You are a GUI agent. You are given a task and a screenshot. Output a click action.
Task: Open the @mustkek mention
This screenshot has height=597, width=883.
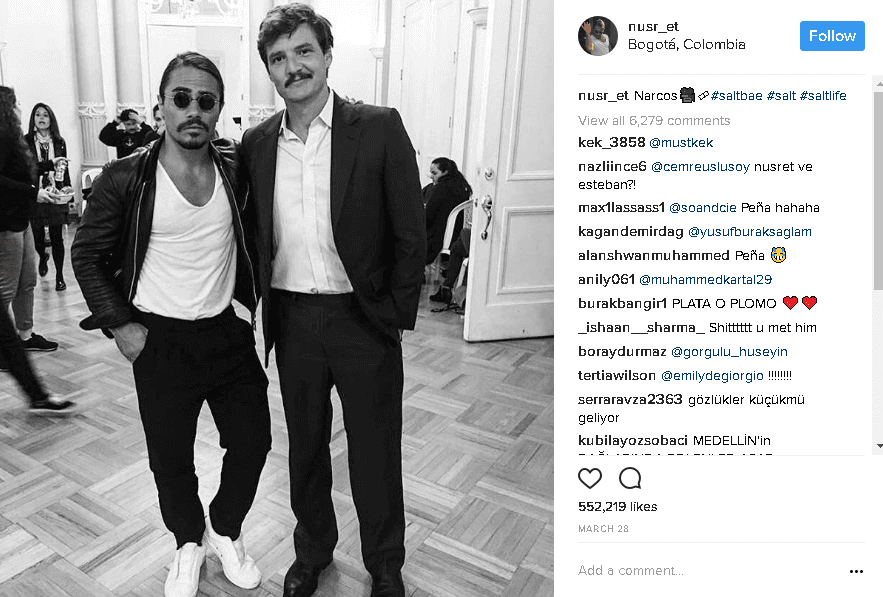tap(681, 143)
